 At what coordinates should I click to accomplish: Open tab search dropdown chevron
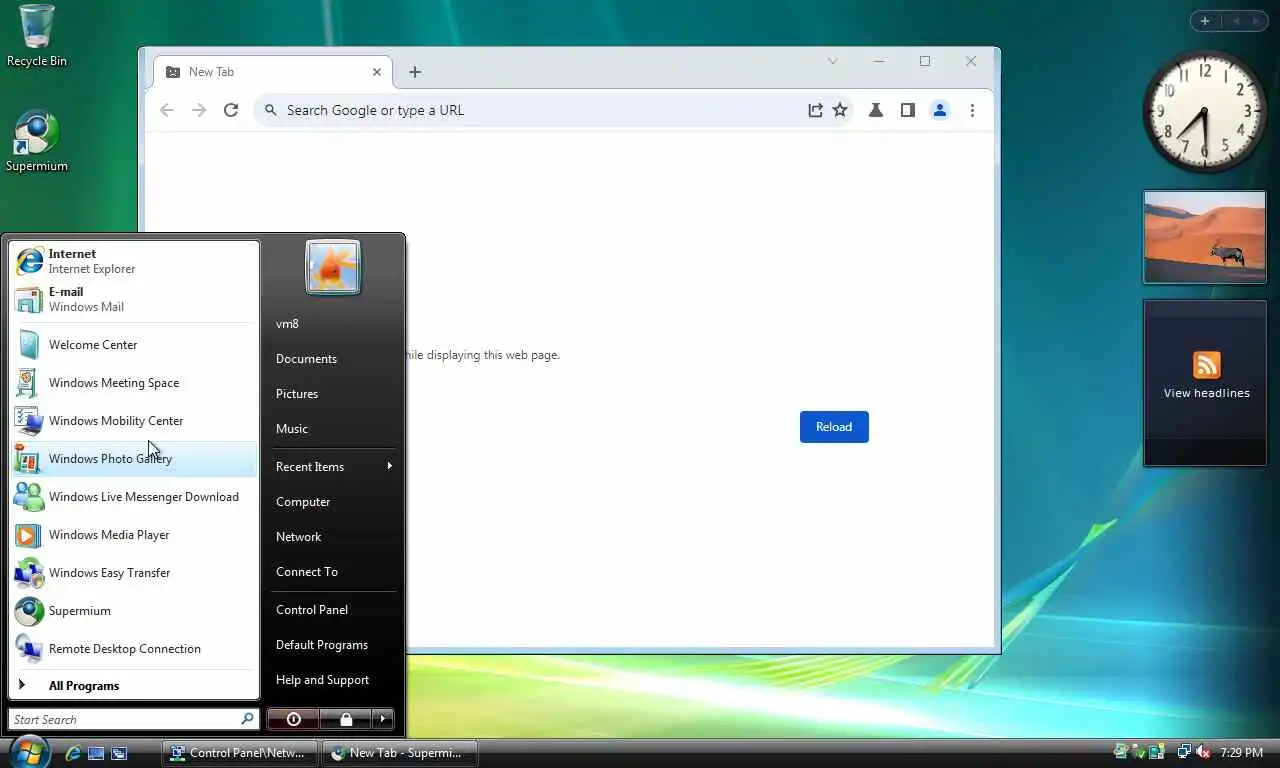tap(832, 61)
